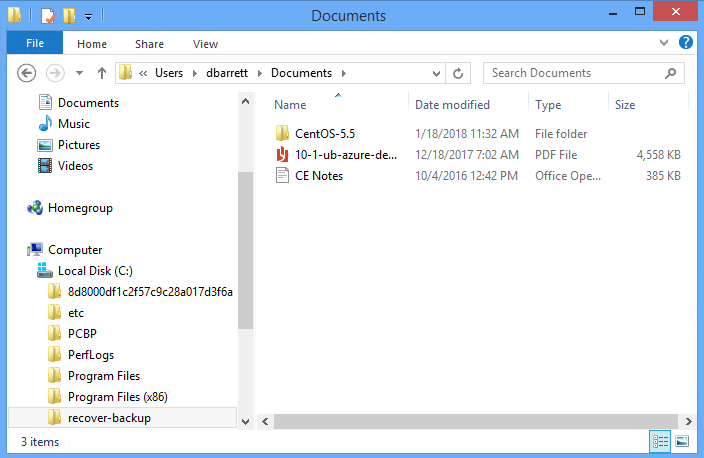
Task: Switch to large thumbnails view in status bar
Action: (682, 441)
